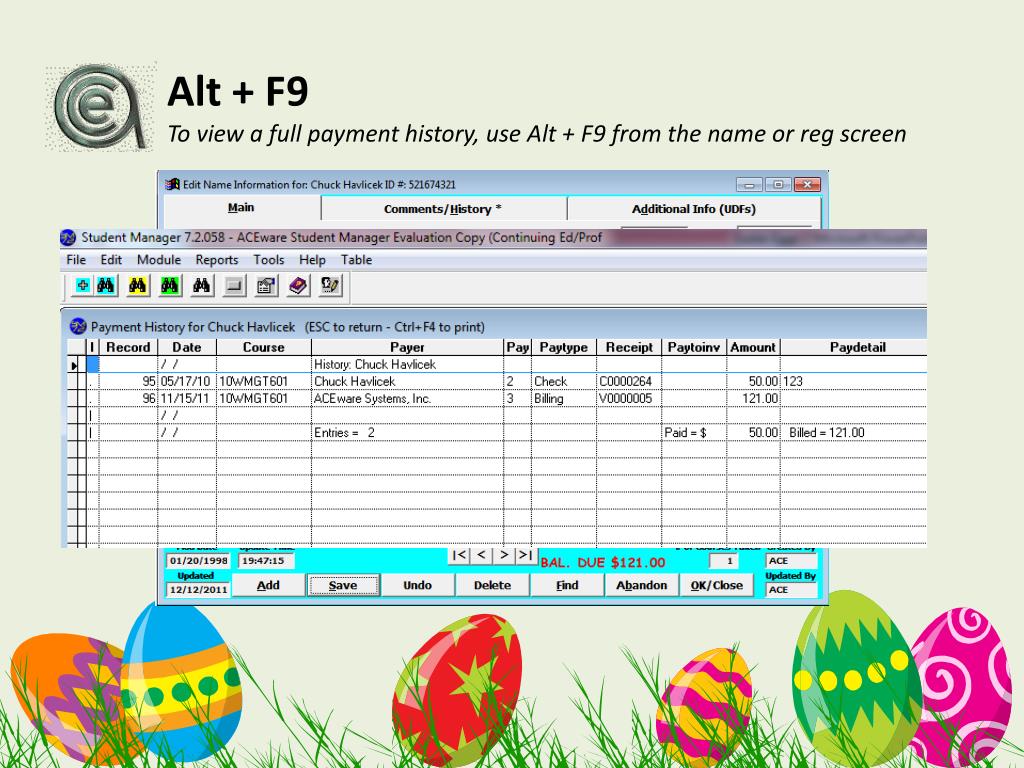Click the 121.00 amount cell for record 96
1024x768 pixels.
[x=753, y=398]
